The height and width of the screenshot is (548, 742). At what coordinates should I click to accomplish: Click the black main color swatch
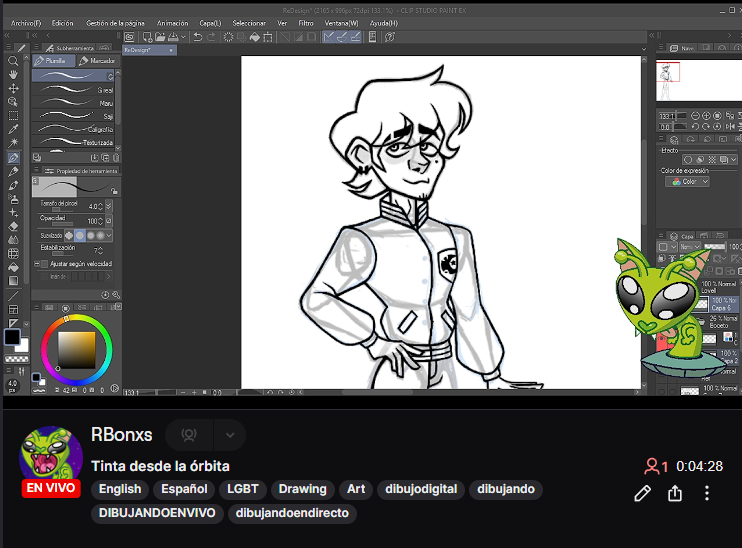coord(12,337)
